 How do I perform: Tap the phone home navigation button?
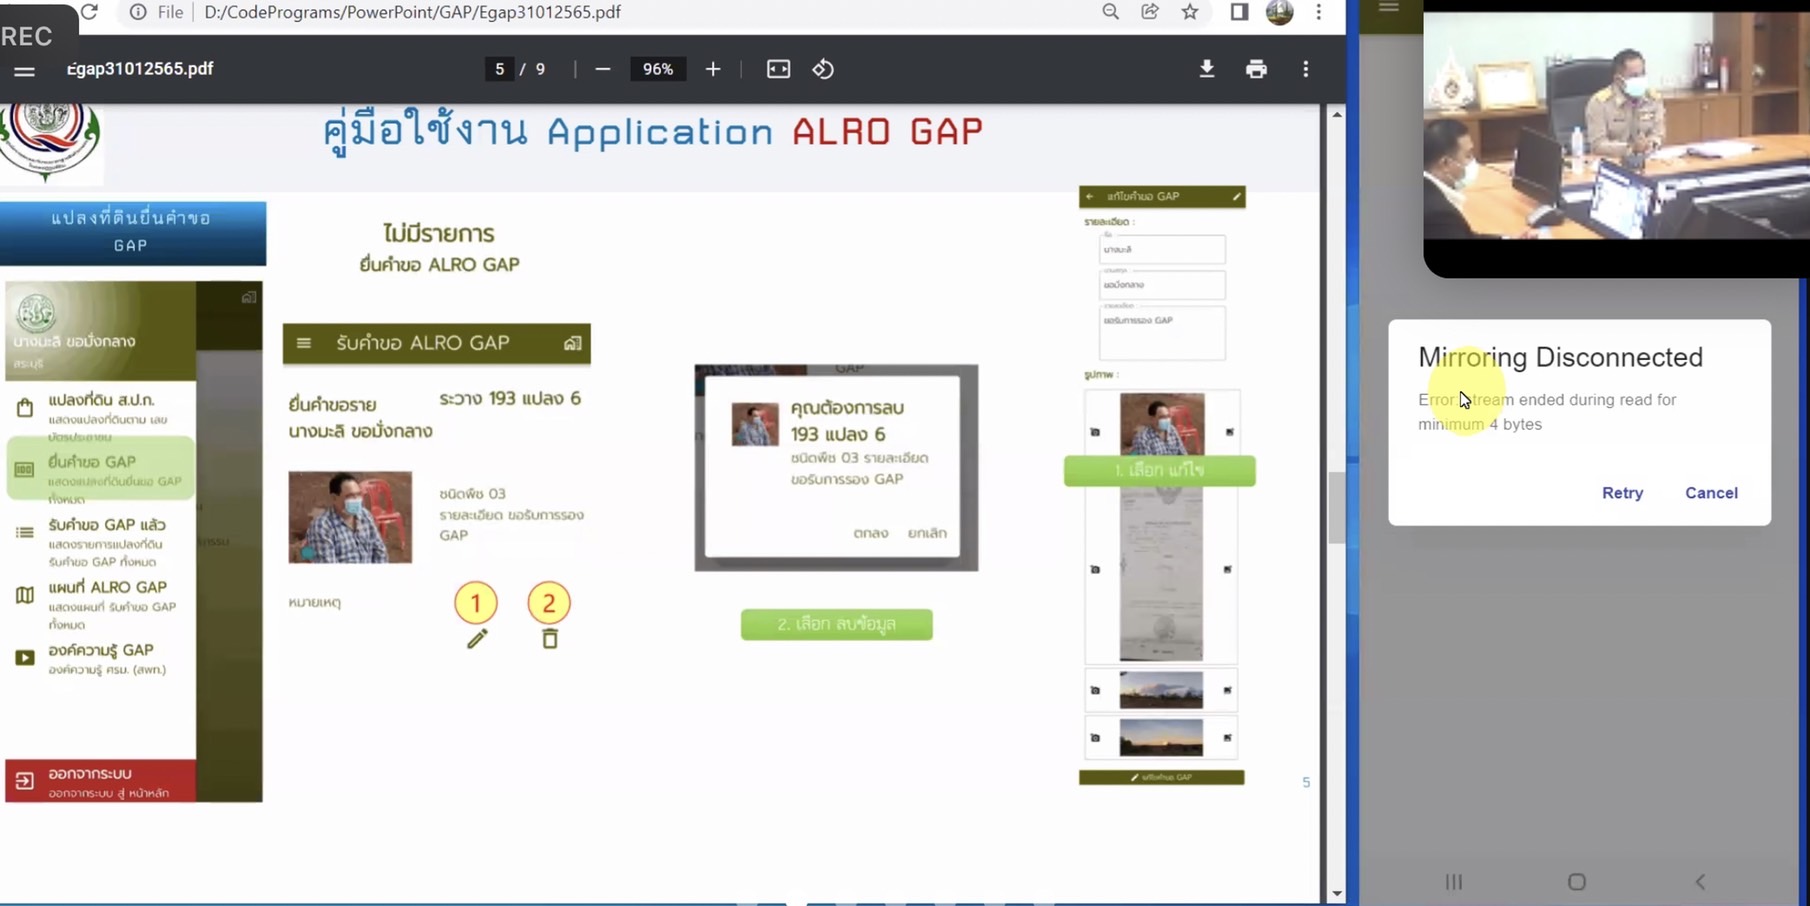tap(1577, 882)
